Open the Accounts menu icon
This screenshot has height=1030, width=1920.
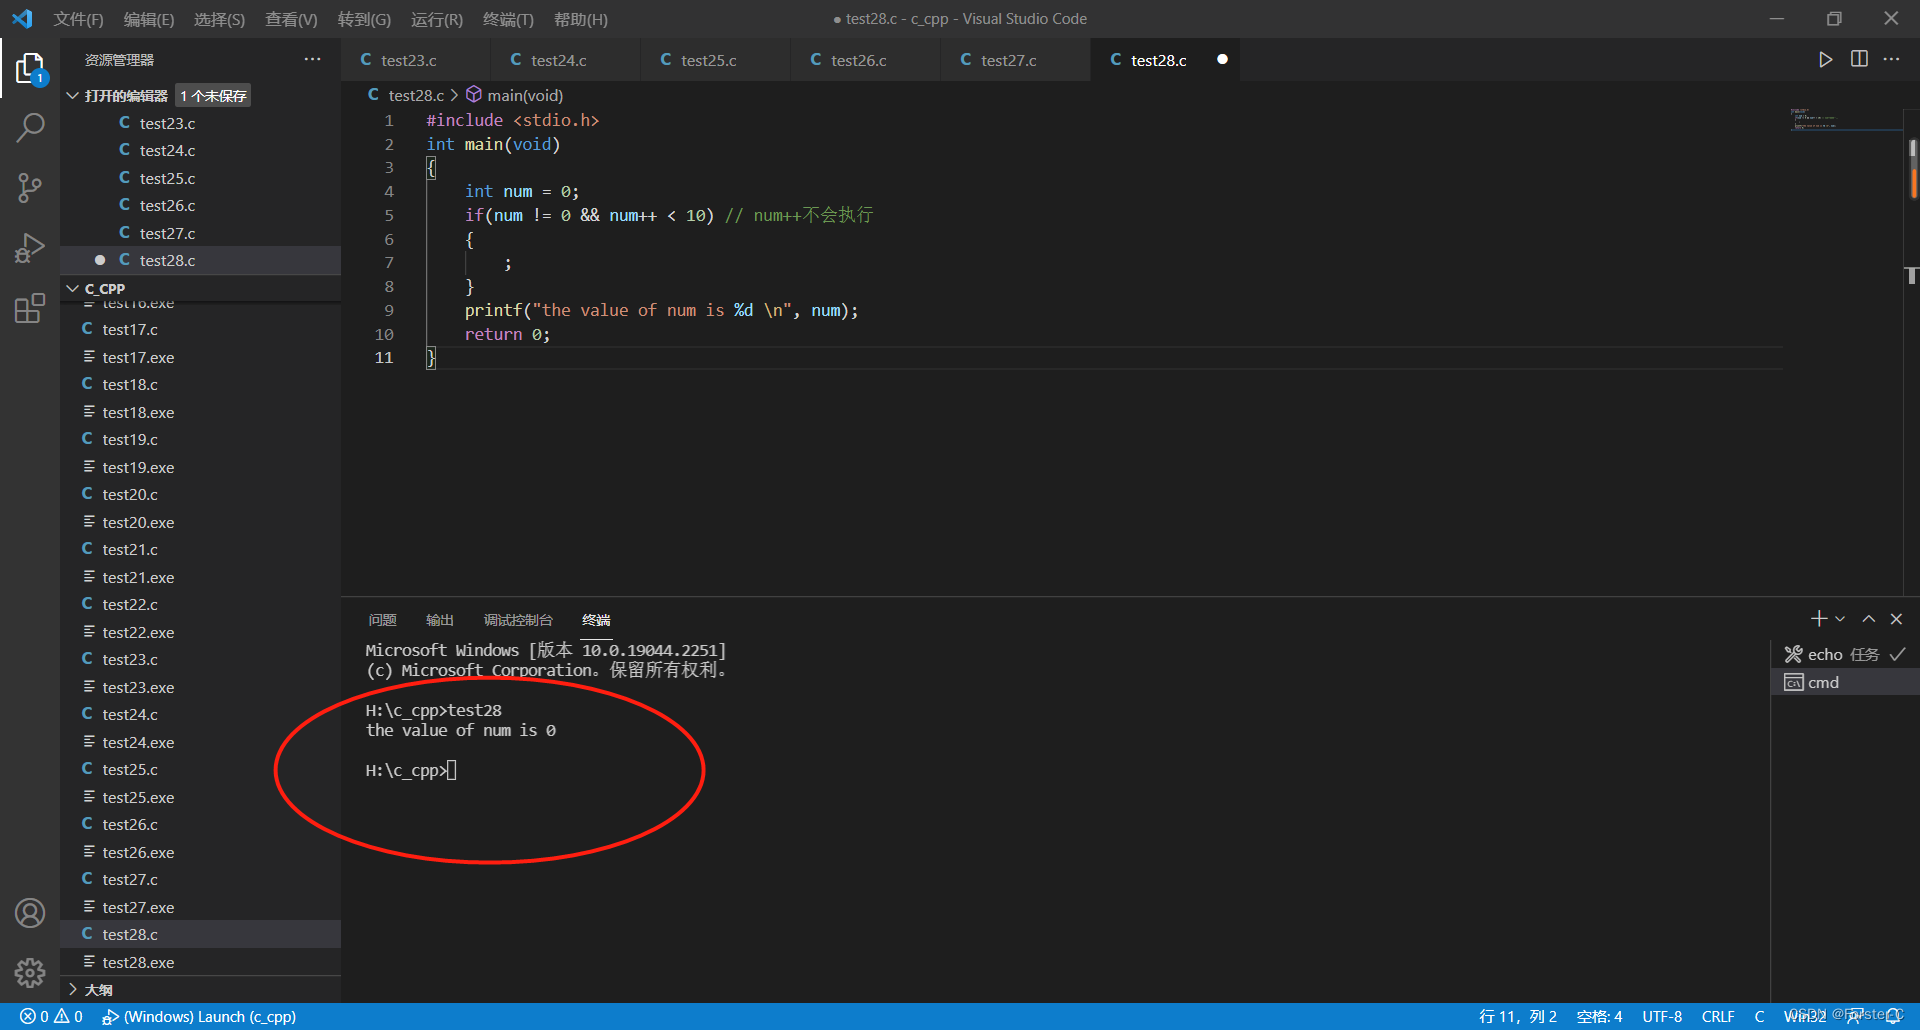click(x=30, y=913)
